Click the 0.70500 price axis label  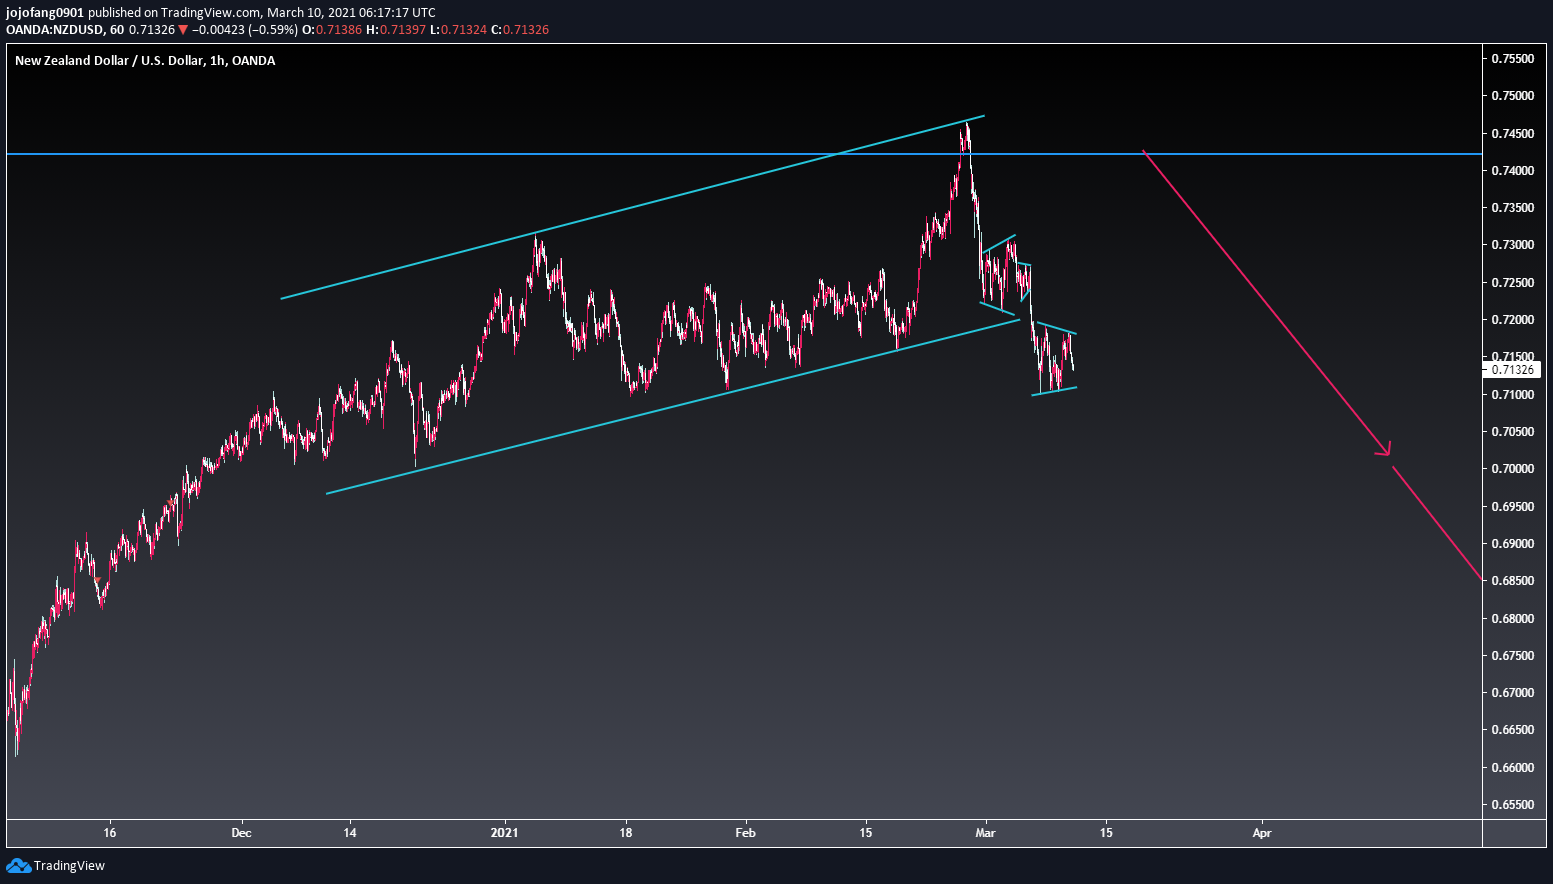(x=1512, y=432)
